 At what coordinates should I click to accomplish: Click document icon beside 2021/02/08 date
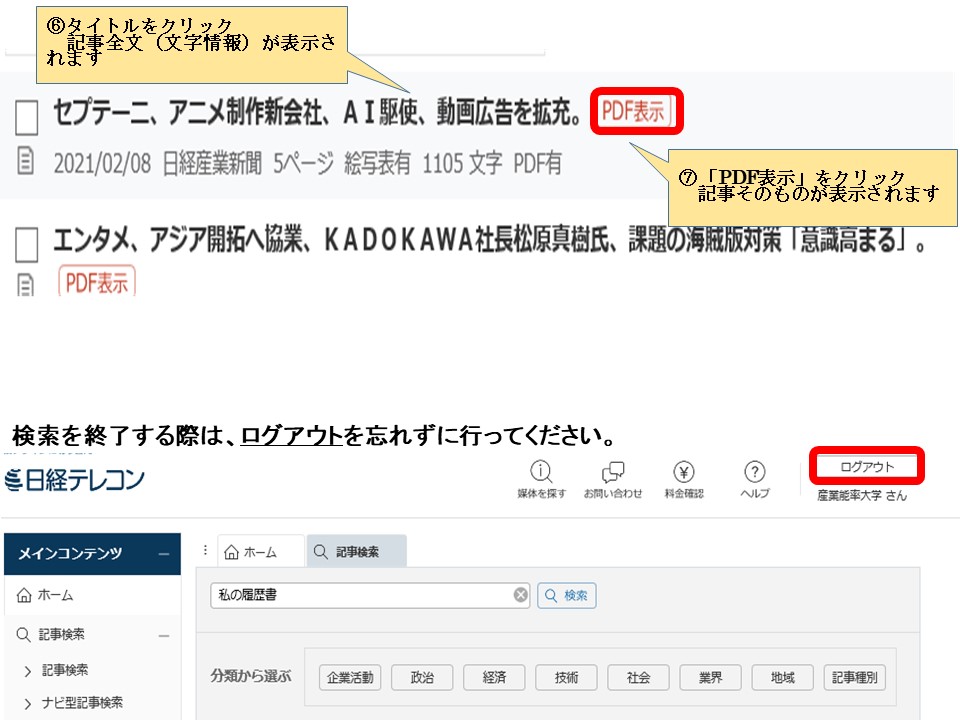coord(26,161)
